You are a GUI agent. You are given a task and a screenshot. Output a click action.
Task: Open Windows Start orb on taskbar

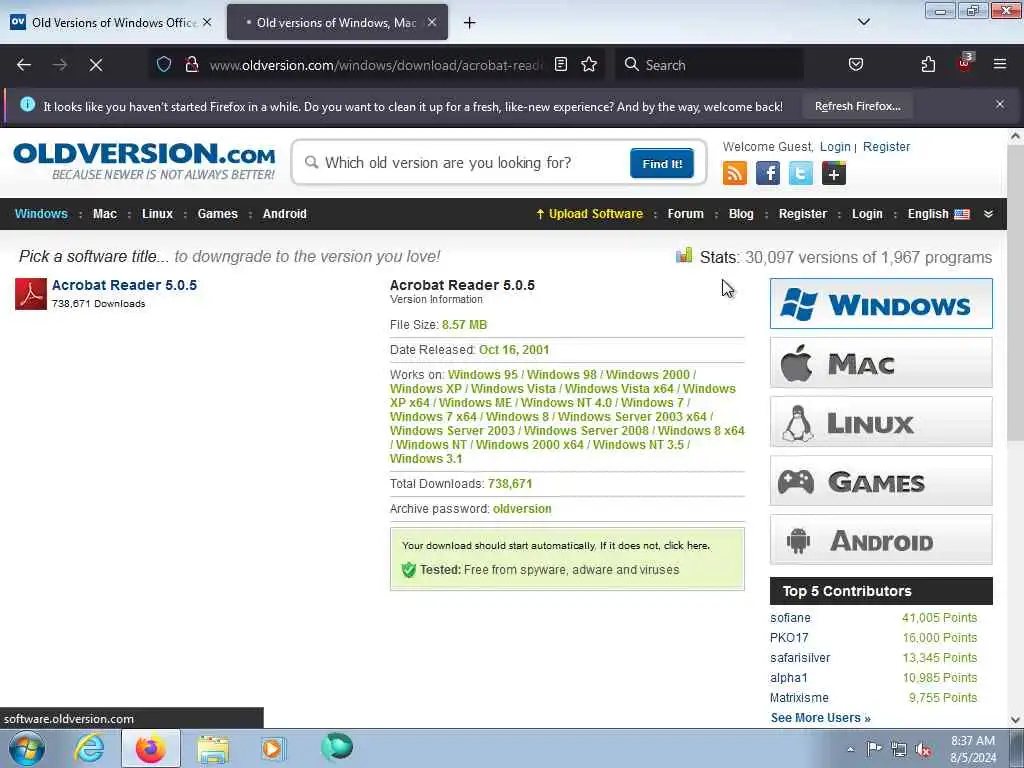pyautogui.click(x=27, y=748)
